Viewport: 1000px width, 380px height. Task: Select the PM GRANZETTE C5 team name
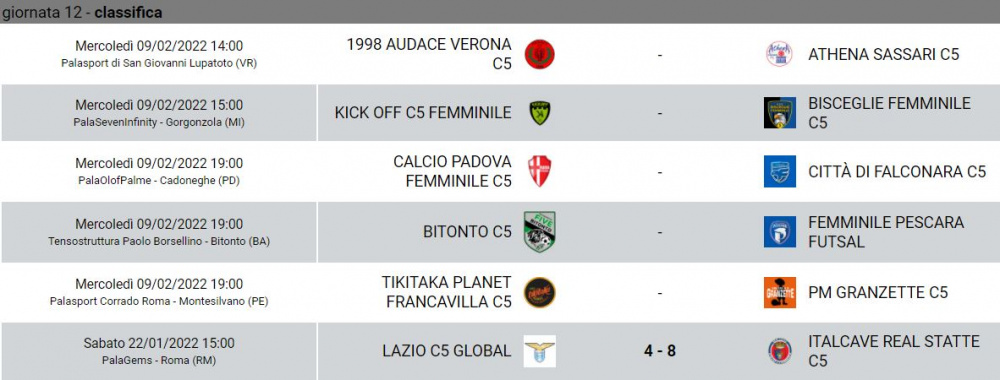(878, 293)
